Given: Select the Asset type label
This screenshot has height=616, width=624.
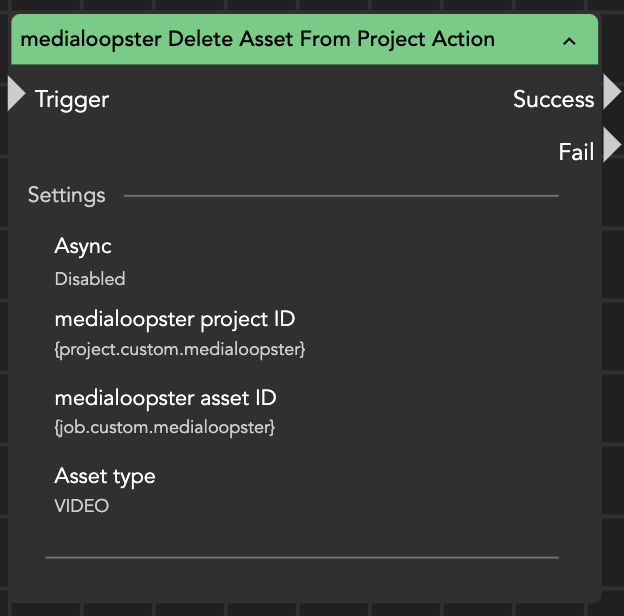Looking at the screenshot, I should click(x=105, y=476).
